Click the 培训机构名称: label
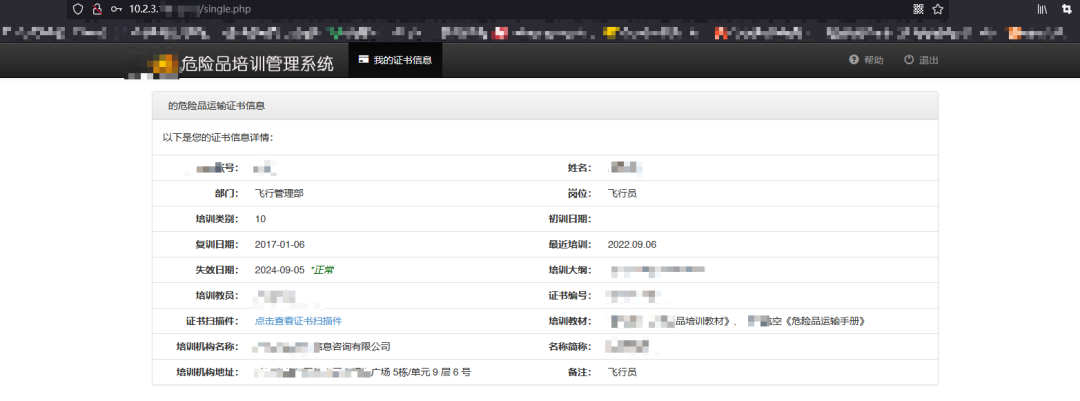 (x=207, y=347)
